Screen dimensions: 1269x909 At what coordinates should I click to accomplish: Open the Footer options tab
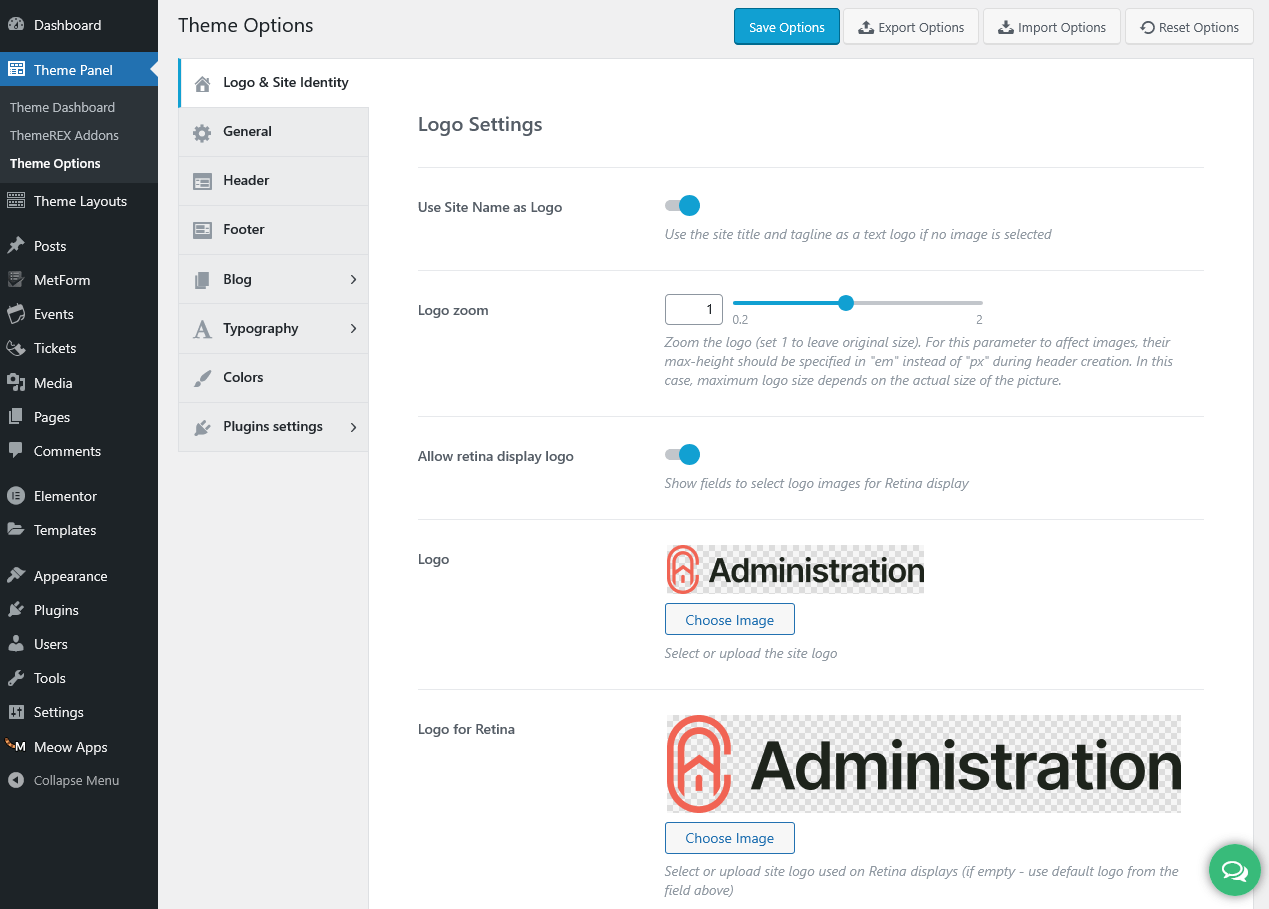pyautogui.click(x=243, y=230)
